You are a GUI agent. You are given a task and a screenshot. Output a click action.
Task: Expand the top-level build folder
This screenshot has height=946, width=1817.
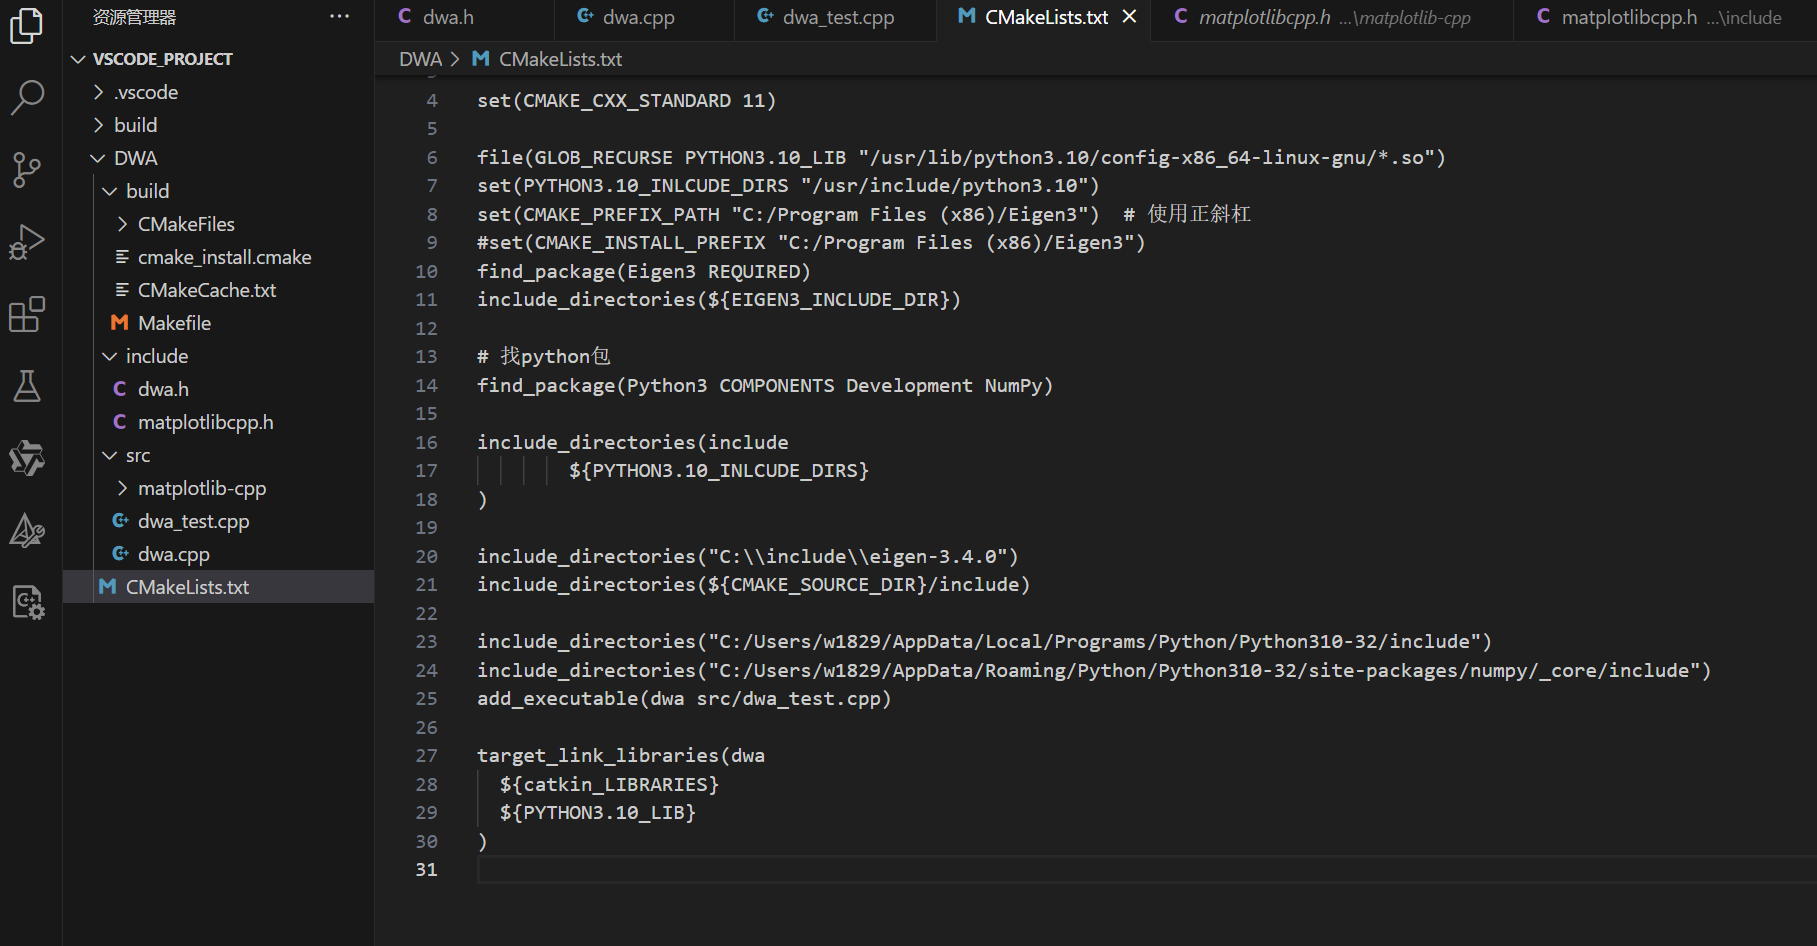pyautogui.click(x=219, y=125)
